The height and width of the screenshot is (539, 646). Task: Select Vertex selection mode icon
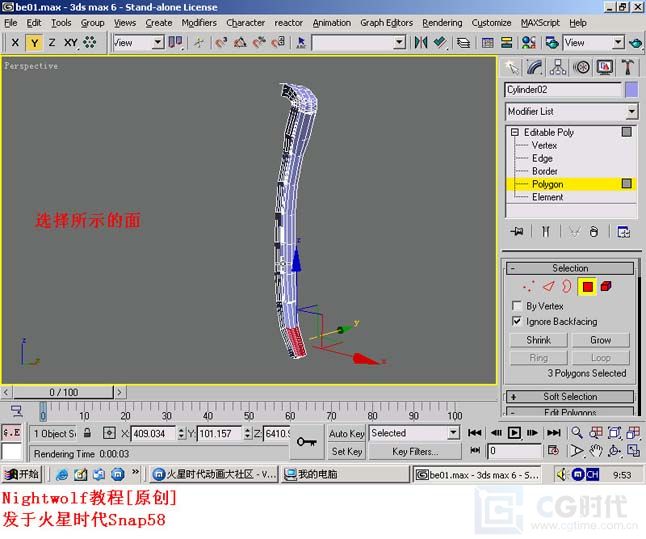click(x=528, y=286)
